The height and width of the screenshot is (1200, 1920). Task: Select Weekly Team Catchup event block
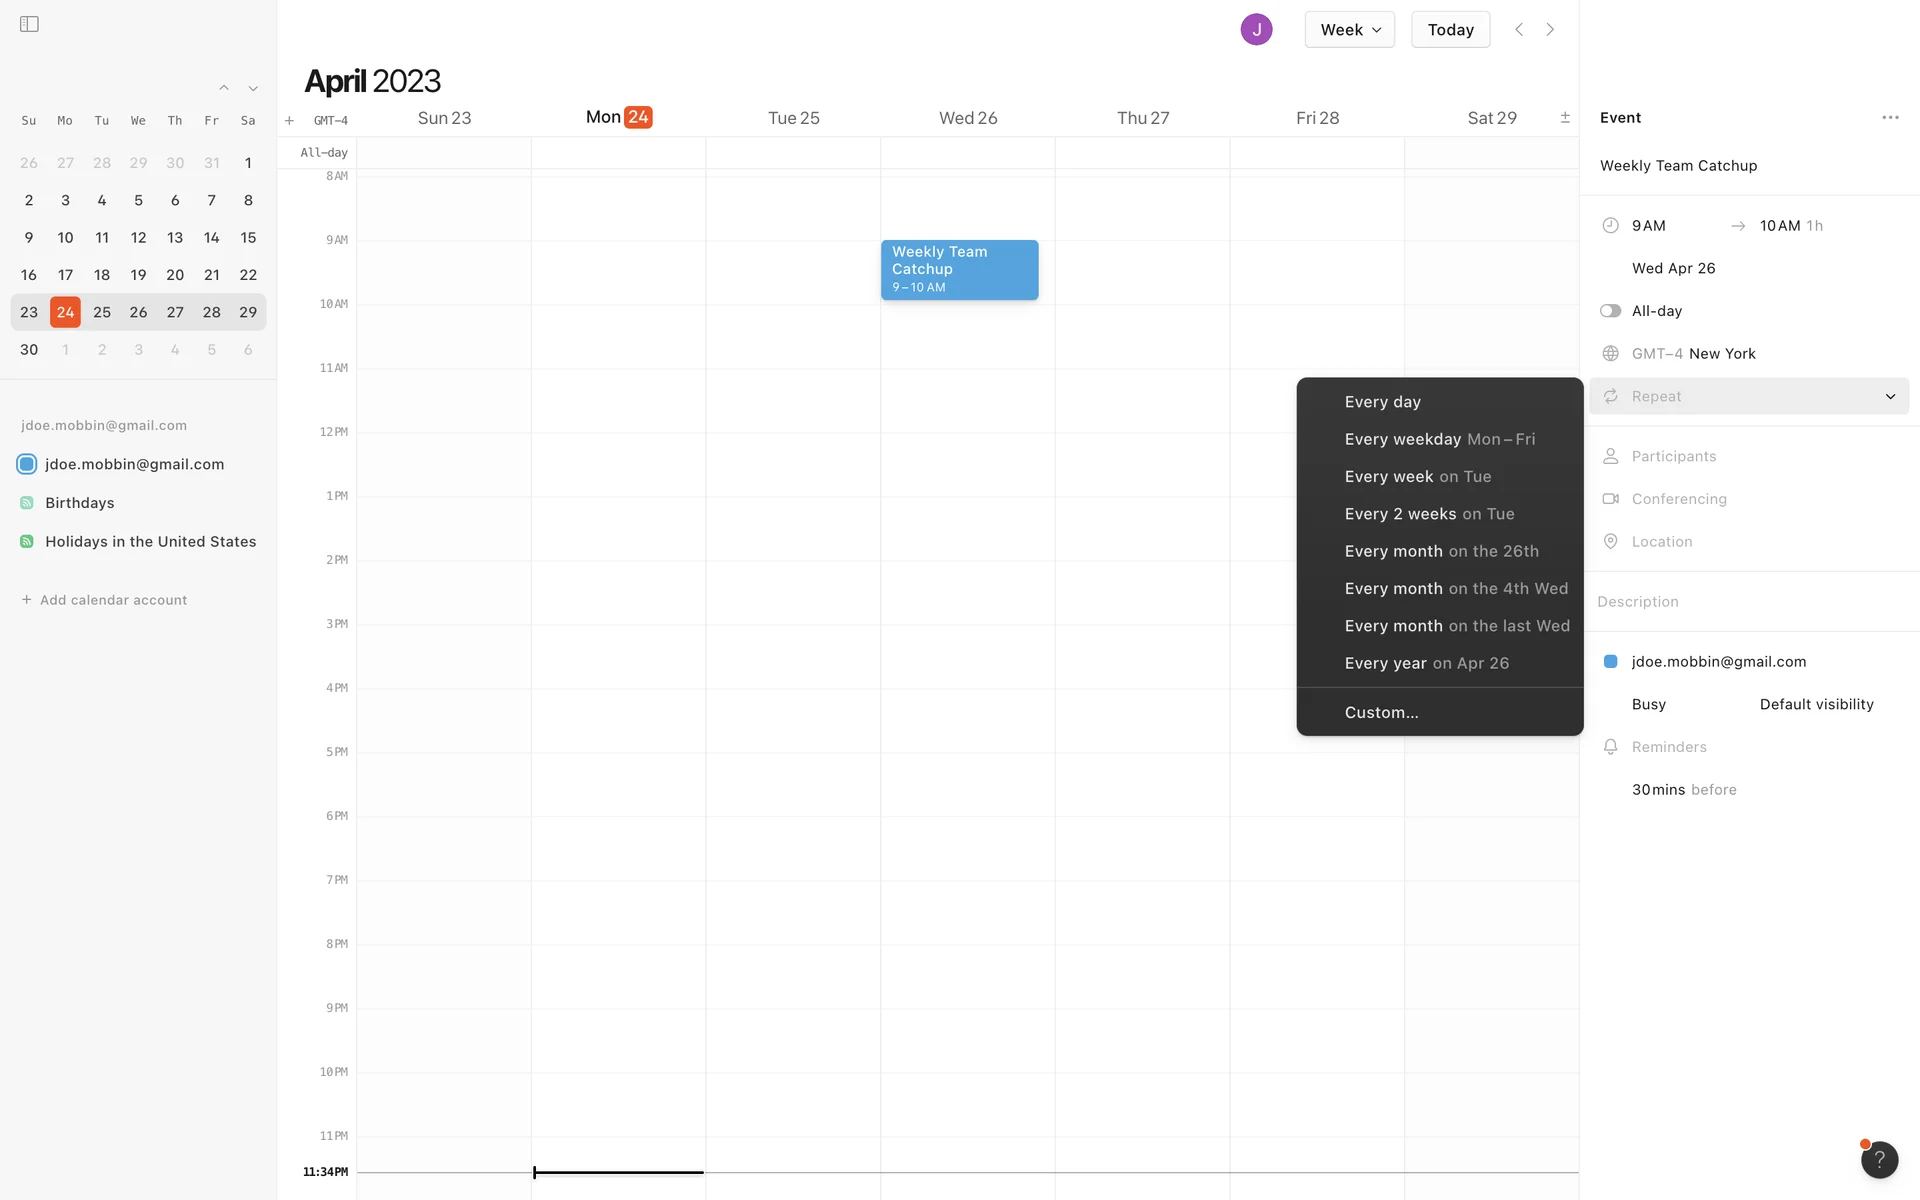coord(958,269)
